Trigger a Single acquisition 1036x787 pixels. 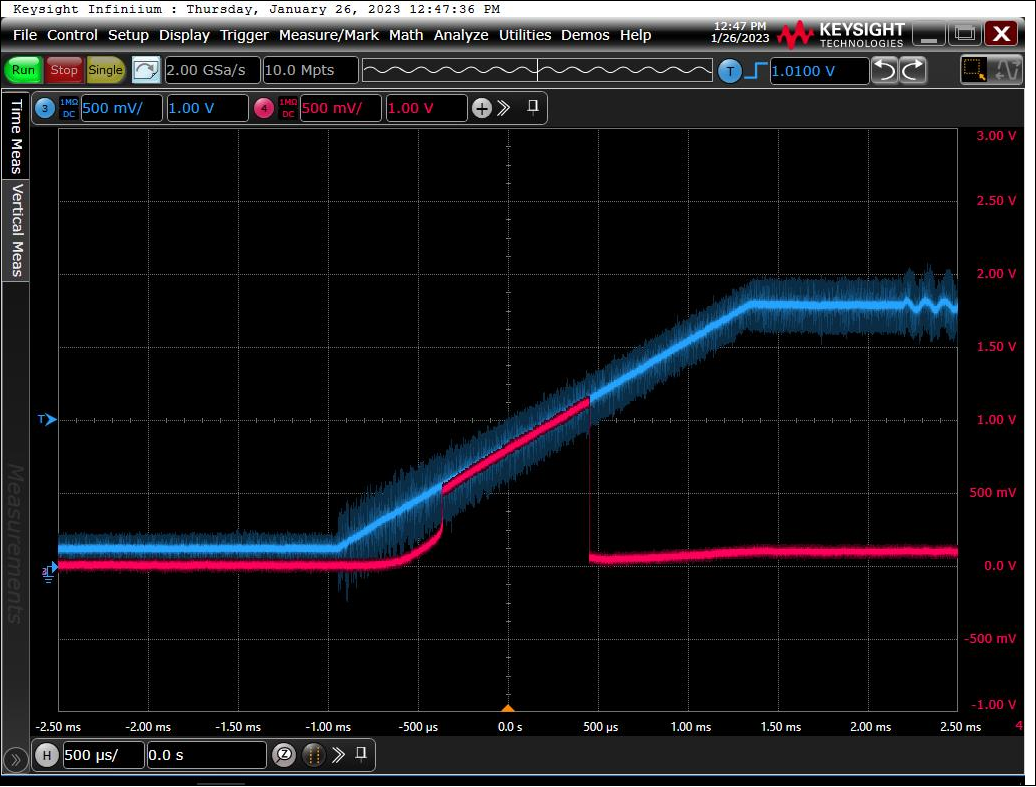click(105, 70)
